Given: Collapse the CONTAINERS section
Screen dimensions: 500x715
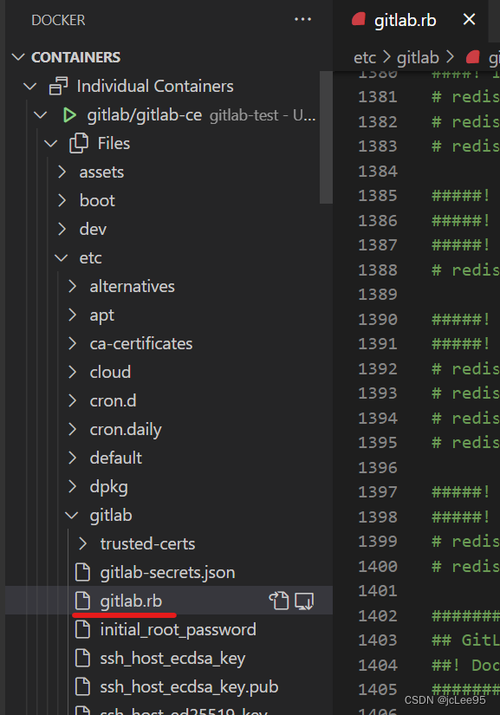Looking at the screenshot, I should click(x=18, y=57).
